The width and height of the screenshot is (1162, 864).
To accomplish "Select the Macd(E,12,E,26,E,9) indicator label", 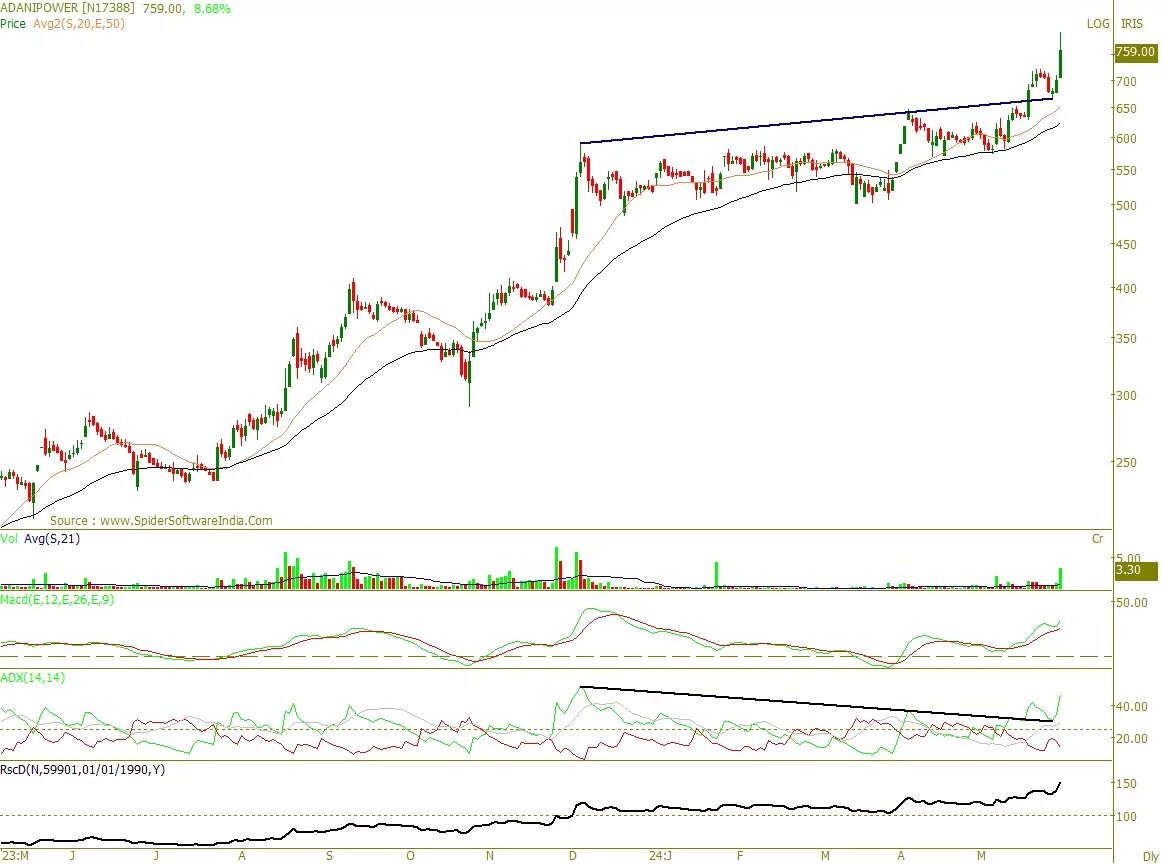I will [57, 599].
